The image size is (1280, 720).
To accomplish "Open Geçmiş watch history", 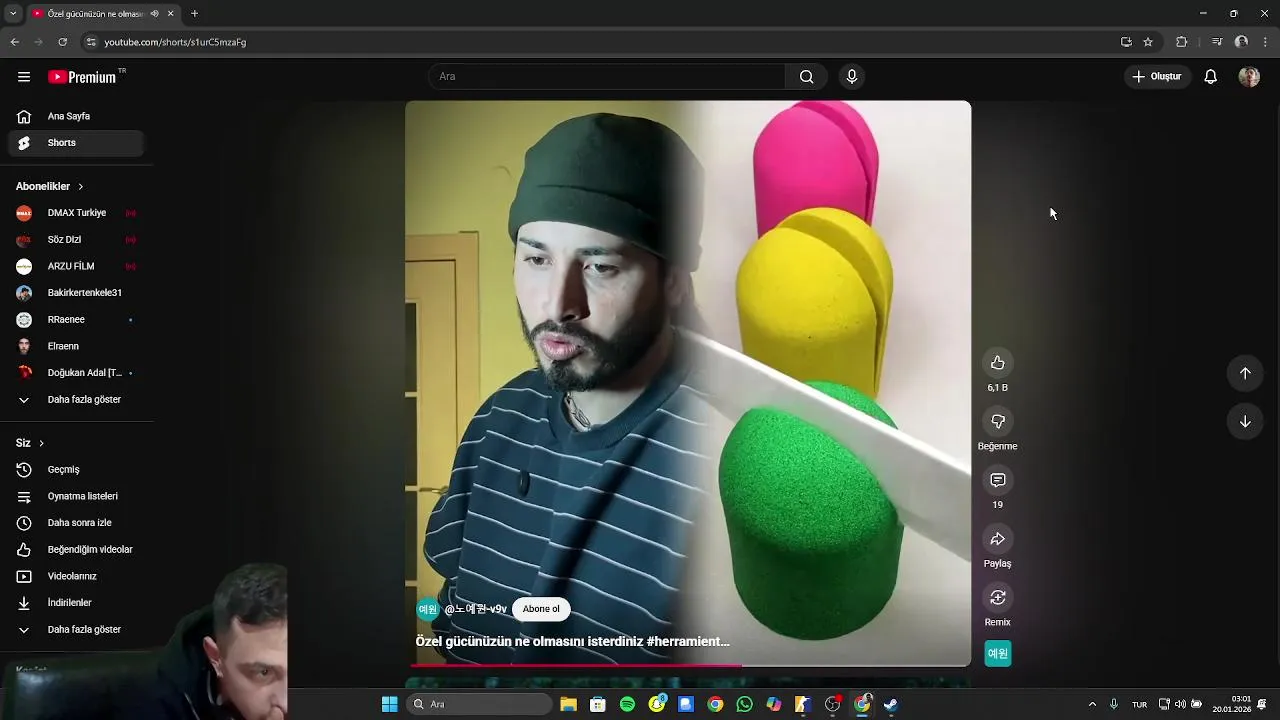I will click(76, 470).
